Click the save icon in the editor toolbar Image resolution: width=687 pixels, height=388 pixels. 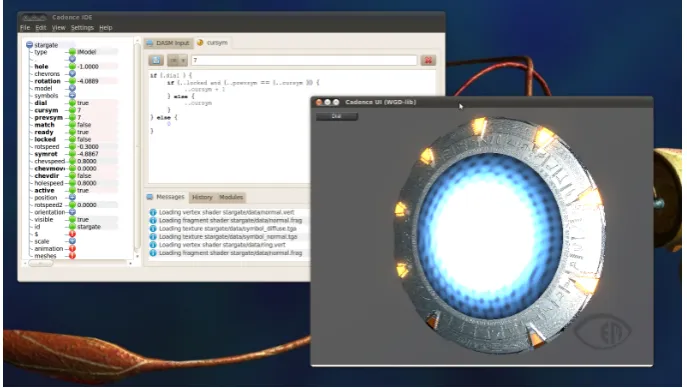pyautogui.click(x=156, y=60)
